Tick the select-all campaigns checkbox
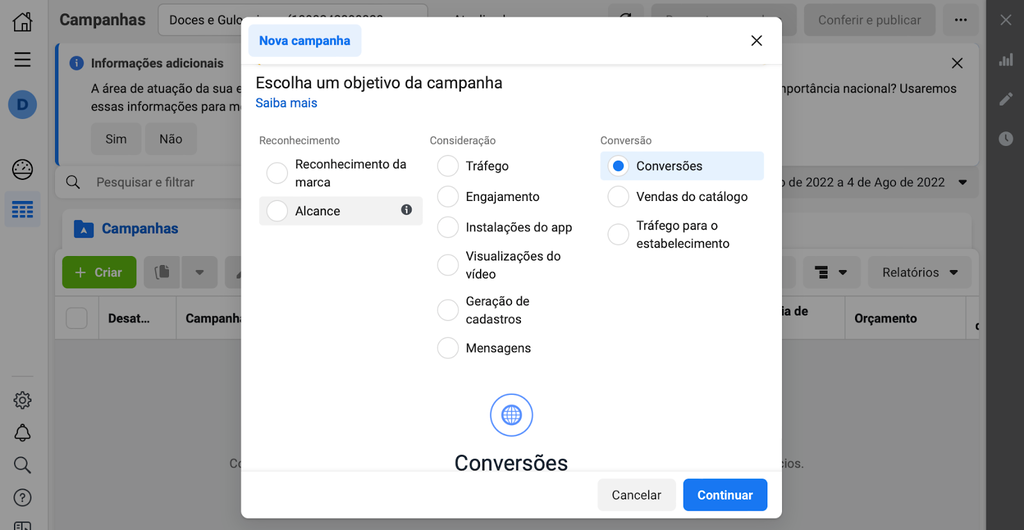Screen dimensions: 1024x530 [76, 319]
